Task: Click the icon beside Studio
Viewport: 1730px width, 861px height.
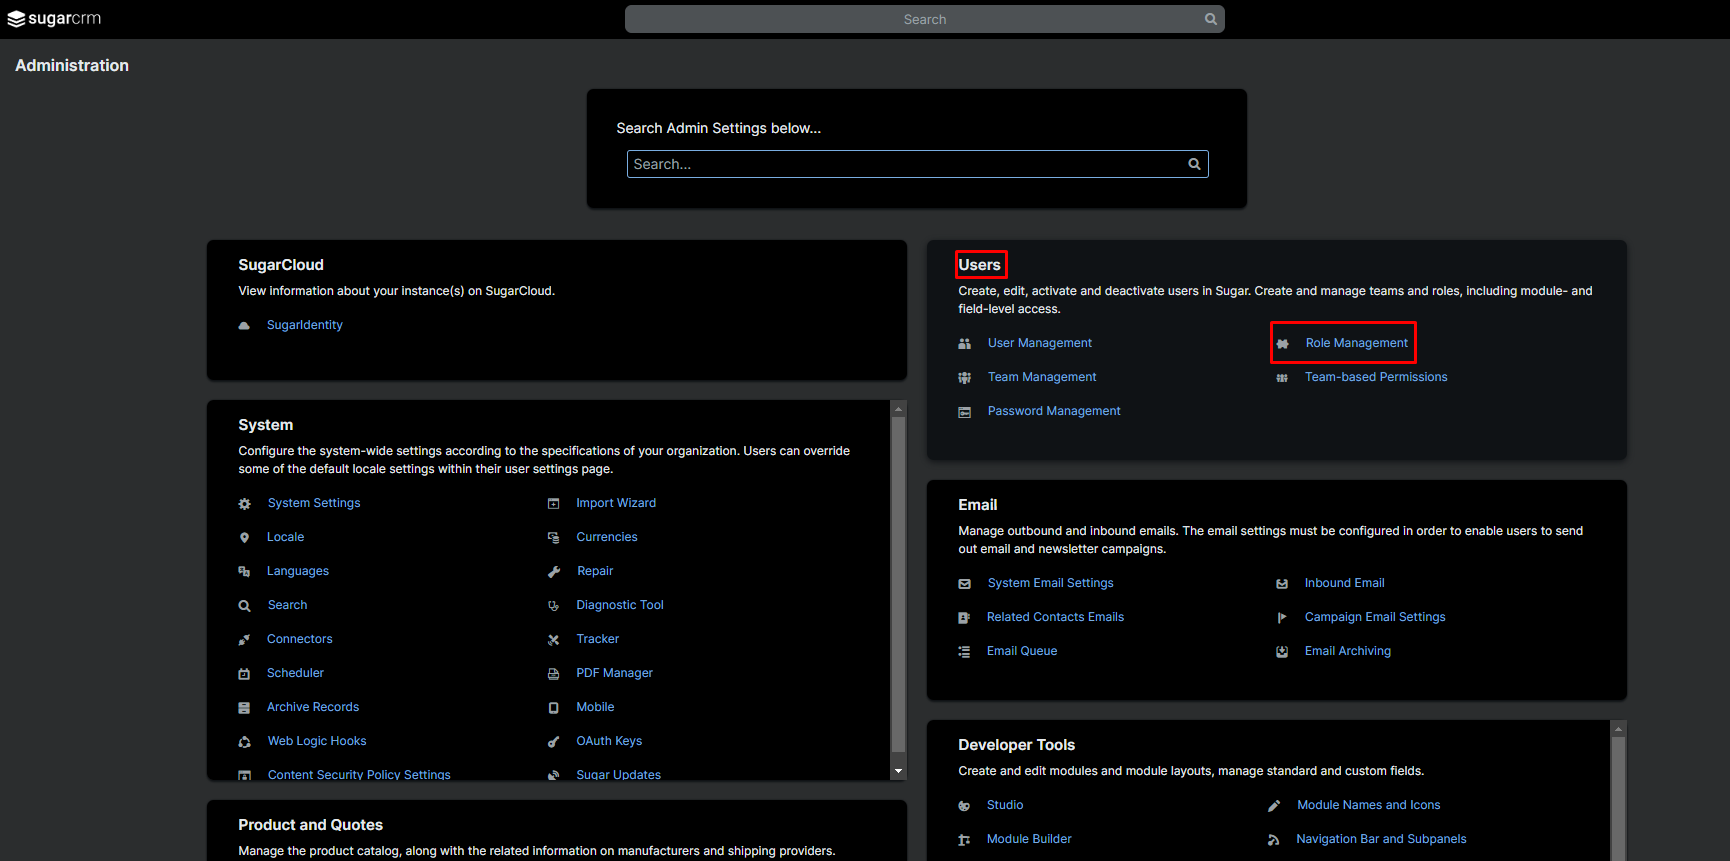Action: point(964,806)
